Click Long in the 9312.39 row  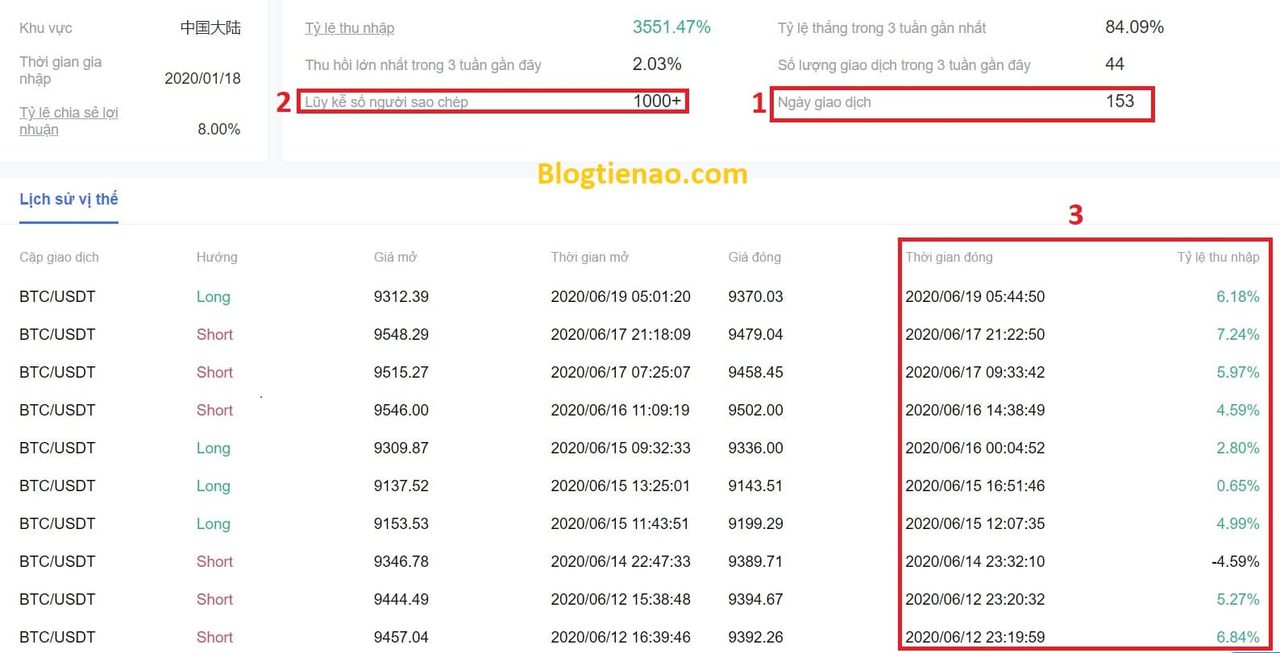pyautogui.click(x=213, y=297)
